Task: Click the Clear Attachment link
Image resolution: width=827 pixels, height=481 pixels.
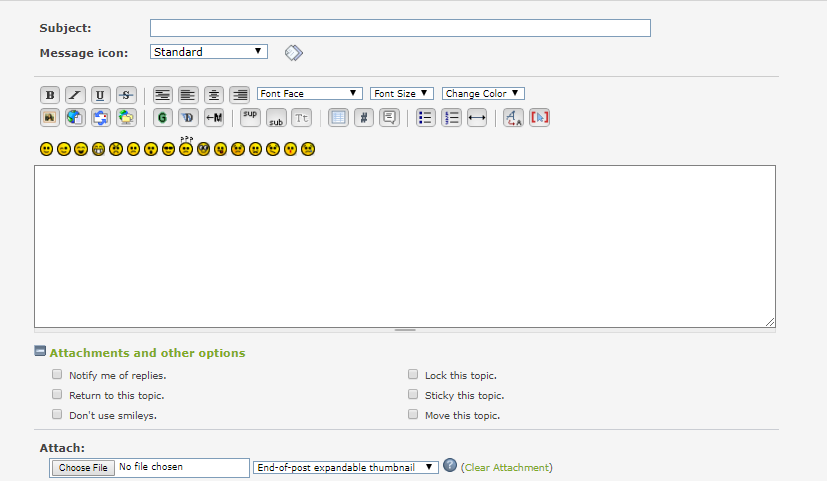Action: (x=506, y=467)
